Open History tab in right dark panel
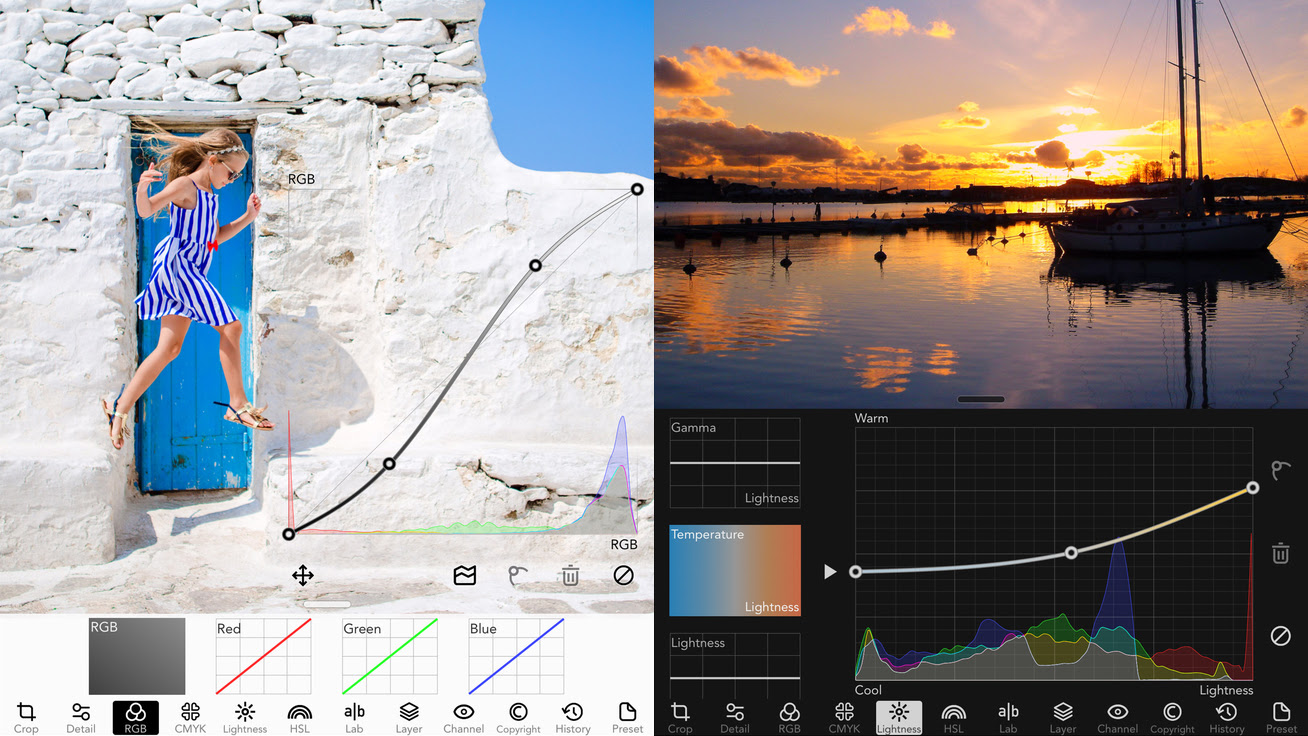The image size is (1308, 736). coord(1227,717)
